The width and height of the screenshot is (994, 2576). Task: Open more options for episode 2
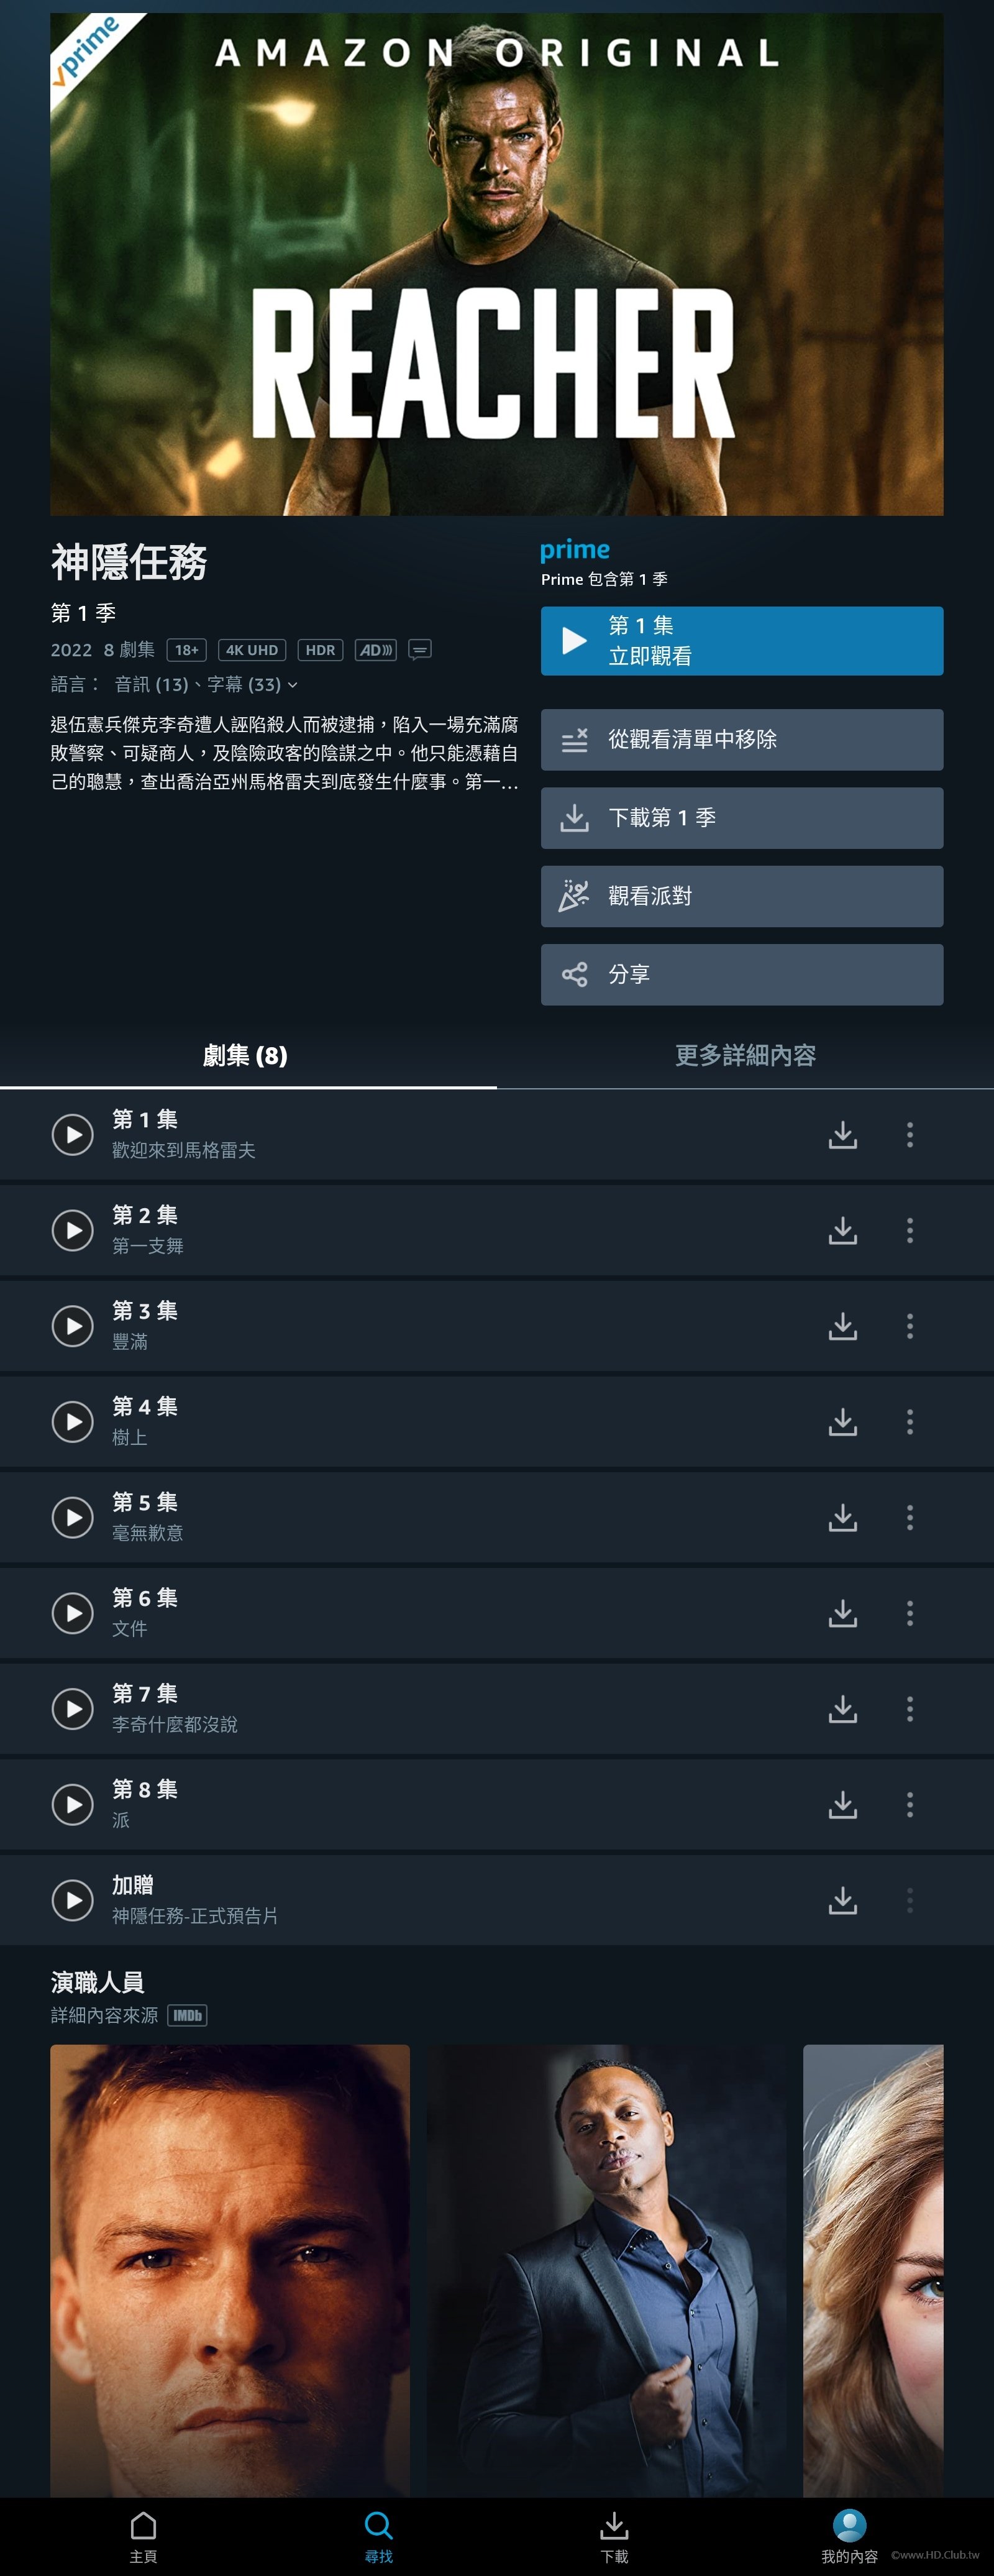tap(909, 1230)
